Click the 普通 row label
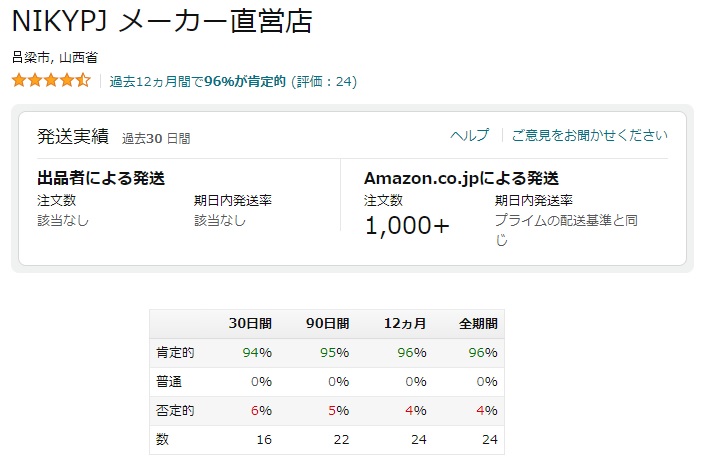Viewport: 708px width, 474px height. point(169,381)
